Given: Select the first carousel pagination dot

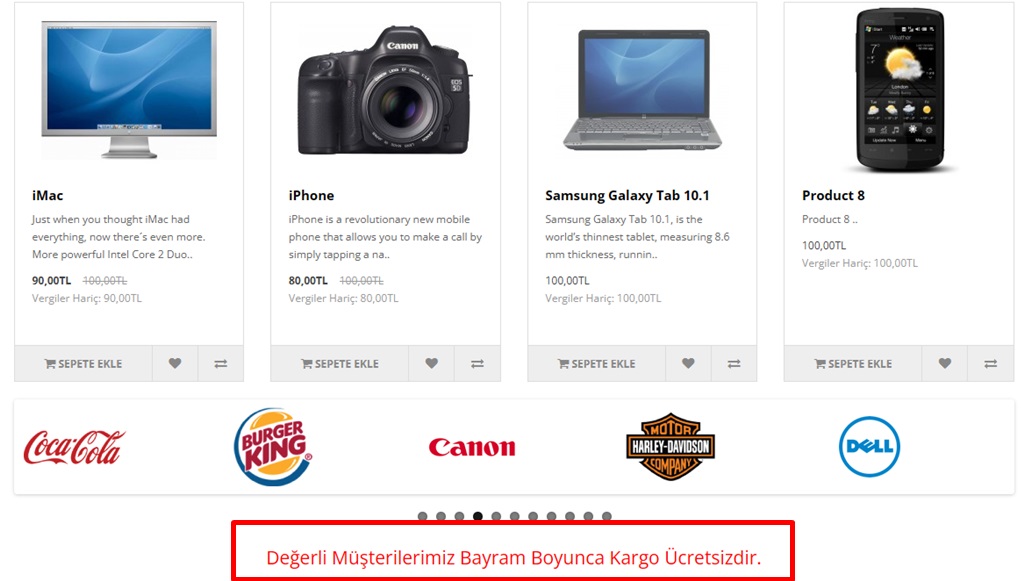Looking at the screenshot, I should pyautogui.click(x=423, y=516).
